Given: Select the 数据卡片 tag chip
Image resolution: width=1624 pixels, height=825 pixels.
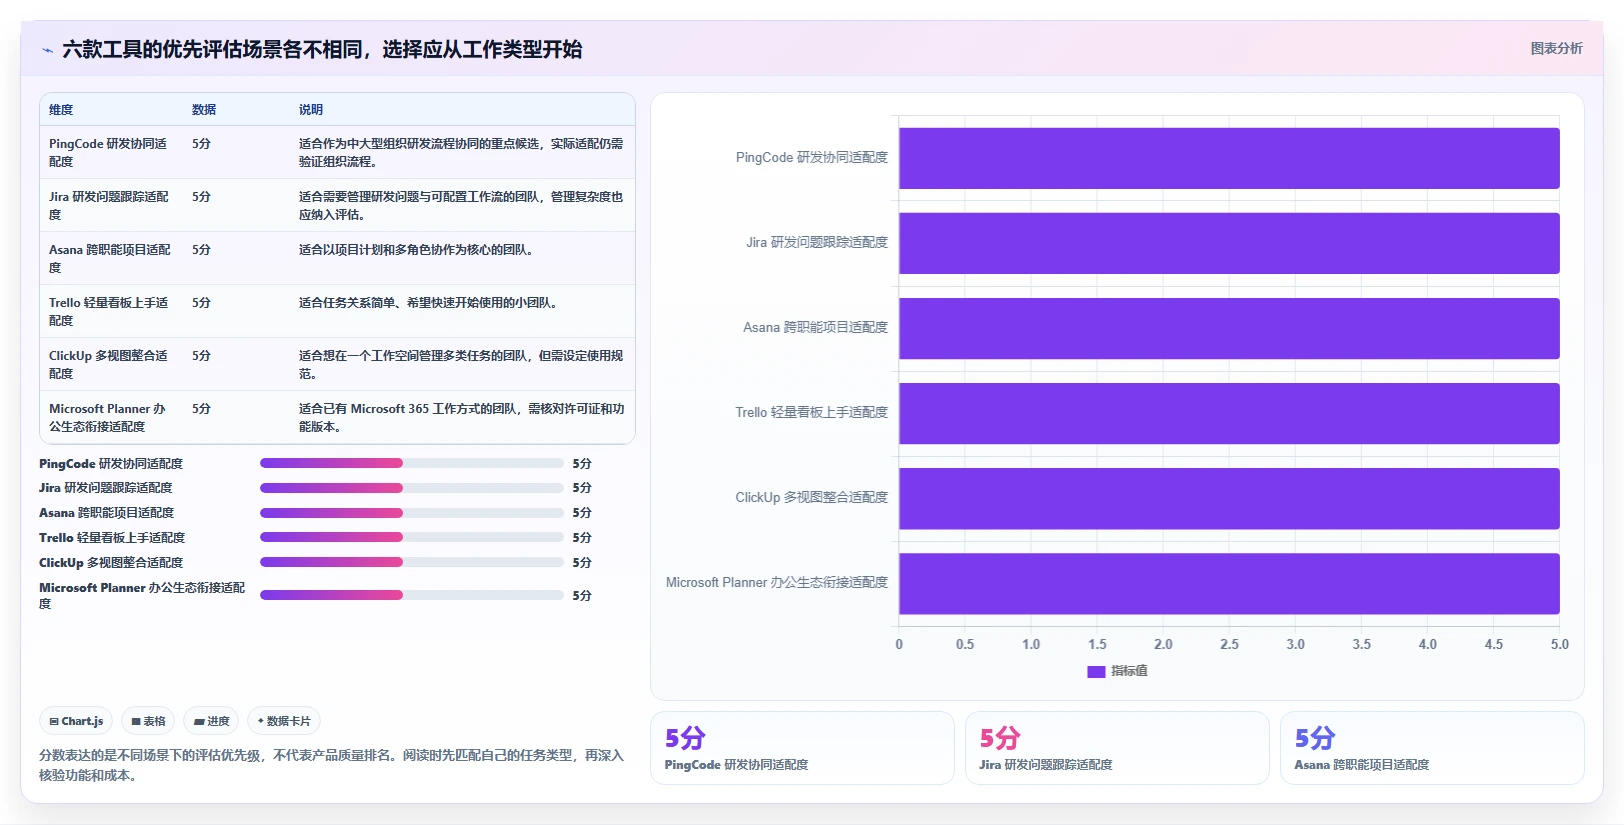Looking at the screenshot, I should (x=283, y=721).
